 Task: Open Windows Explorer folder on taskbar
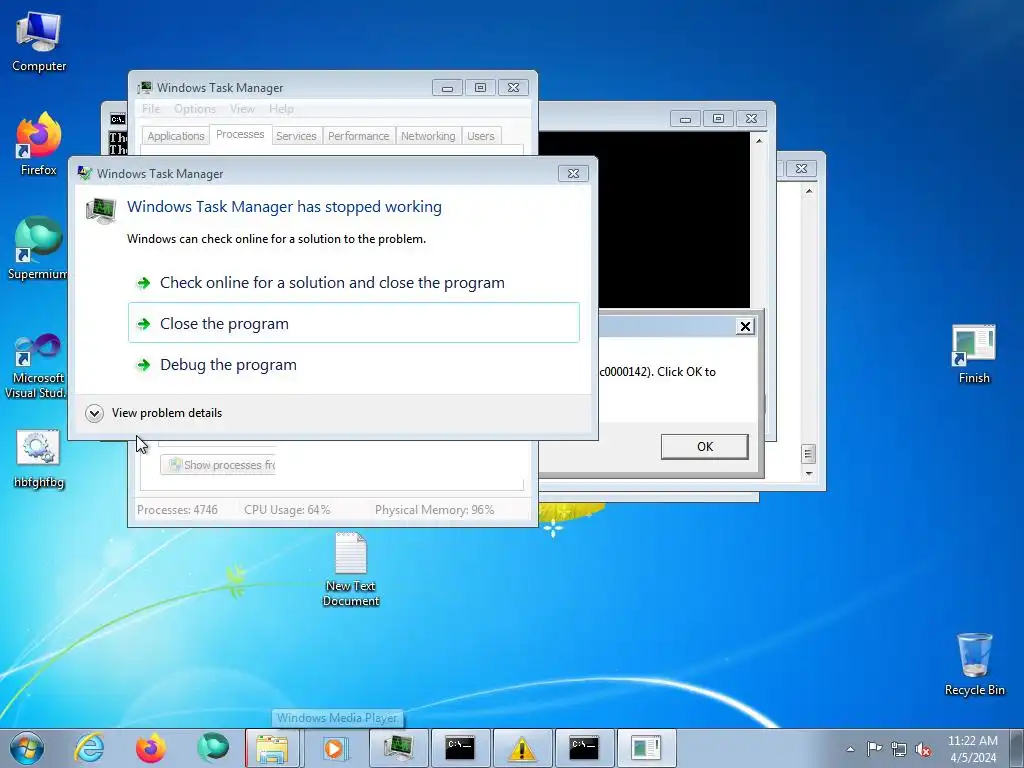(272, 748)
